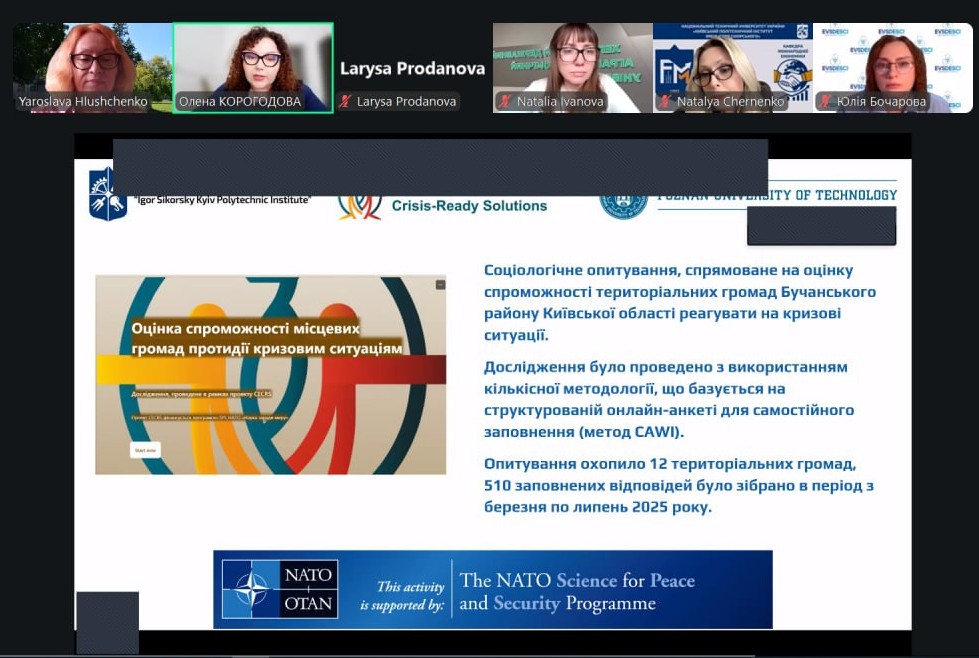This screenshot has width=979, height=658.
Task: Click Natalya Chernenko's muted microphone icon
Action: (x=665, y=101)
